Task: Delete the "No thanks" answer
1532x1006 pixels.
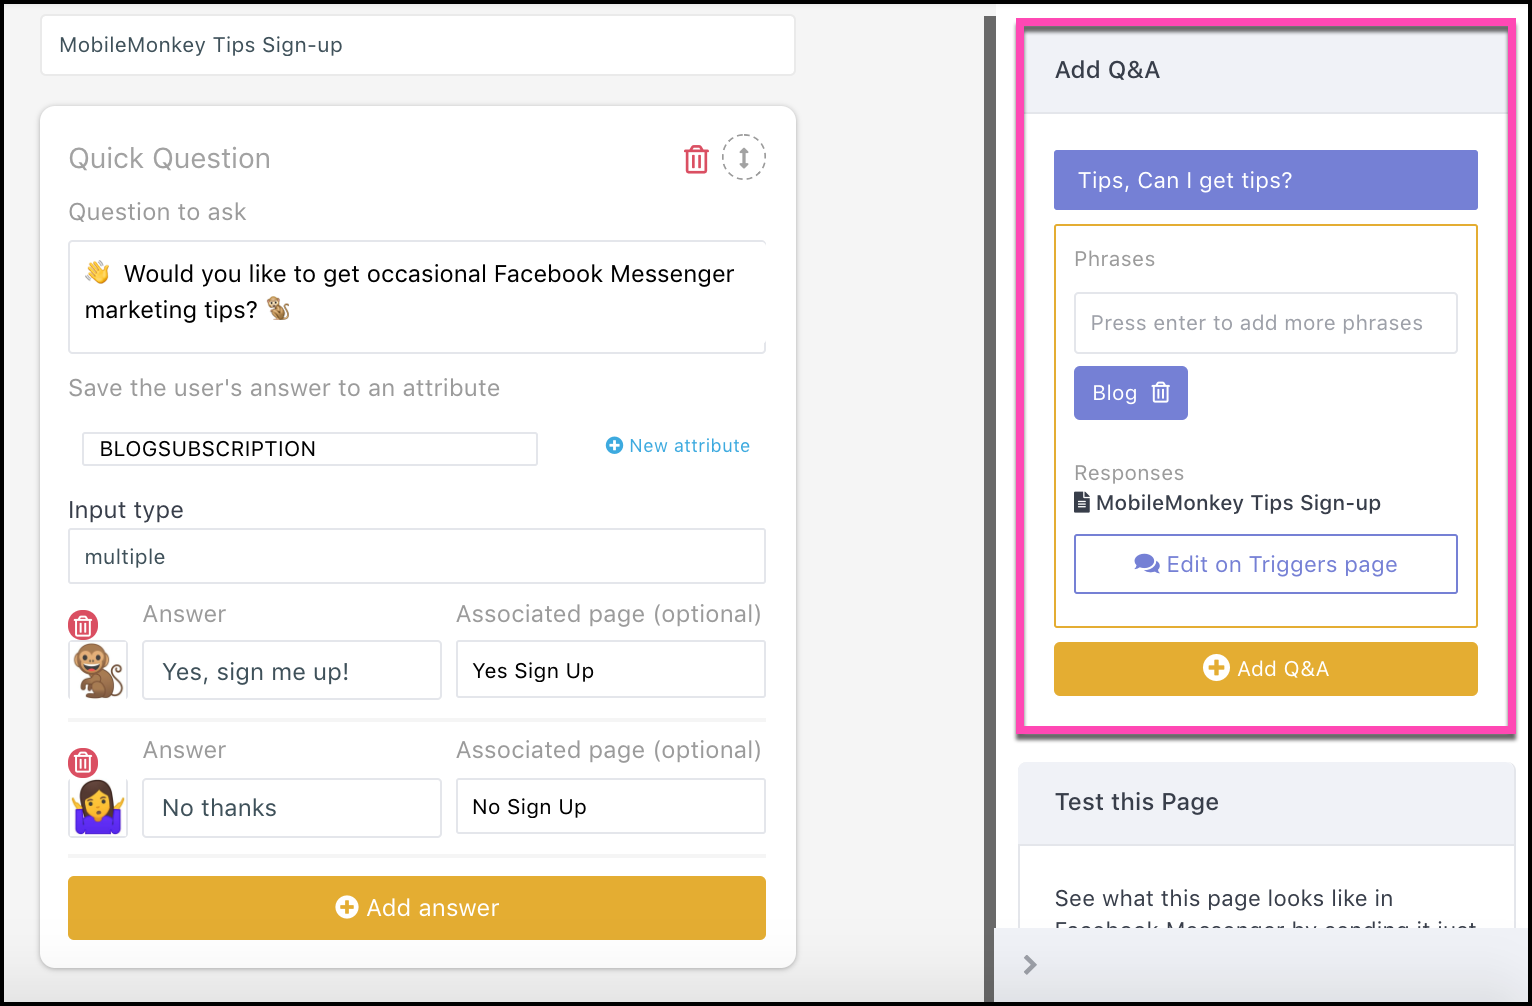Action: [x=83, y=761]
